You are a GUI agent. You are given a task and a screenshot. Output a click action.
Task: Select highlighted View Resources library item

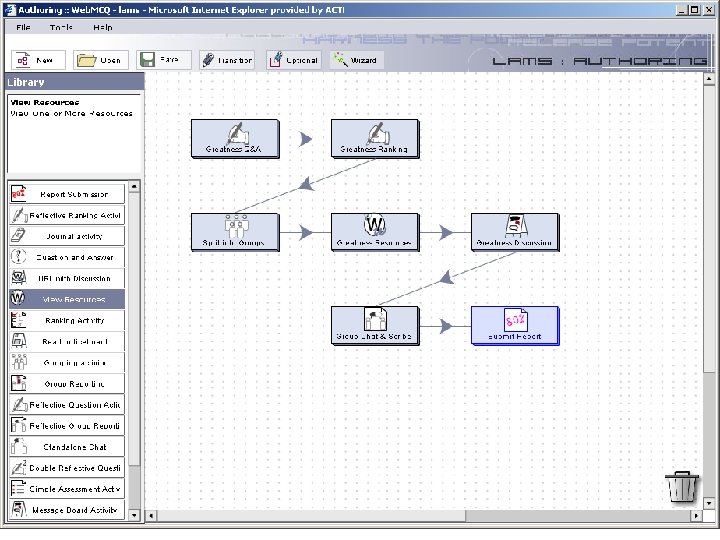[x=67, y=299]
